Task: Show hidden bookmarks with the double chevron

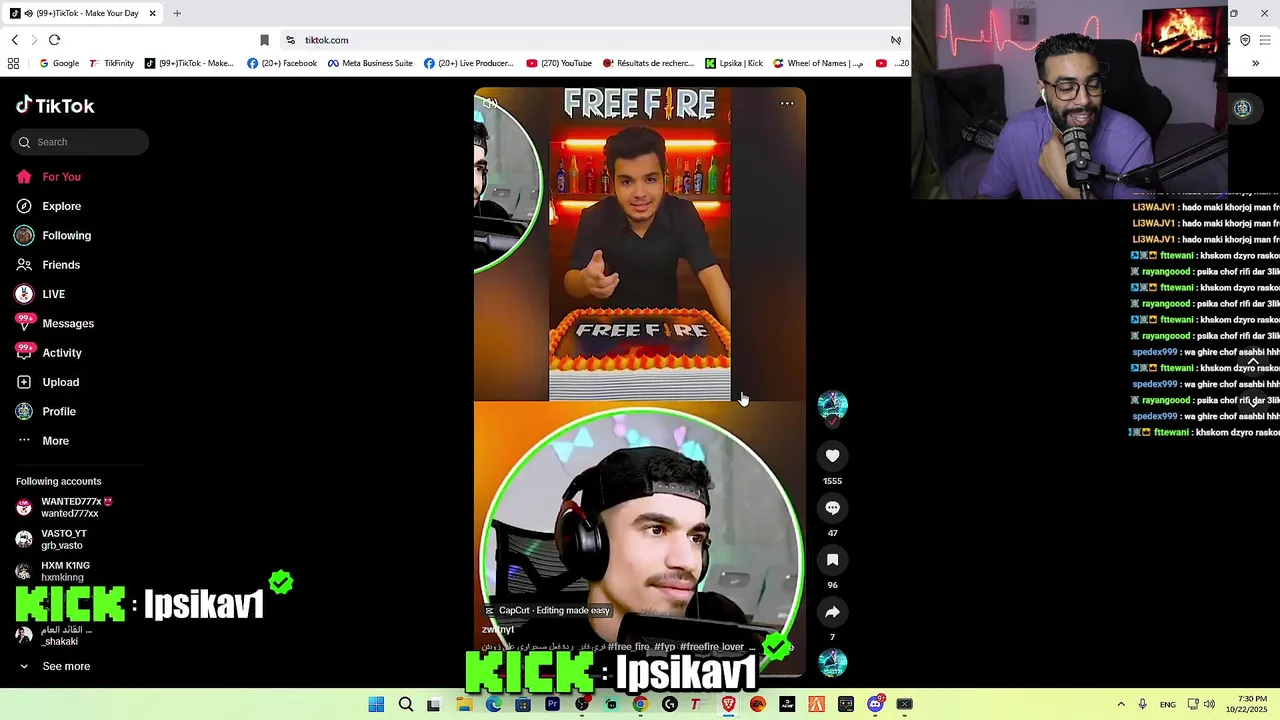Action: coord(1255,63)
